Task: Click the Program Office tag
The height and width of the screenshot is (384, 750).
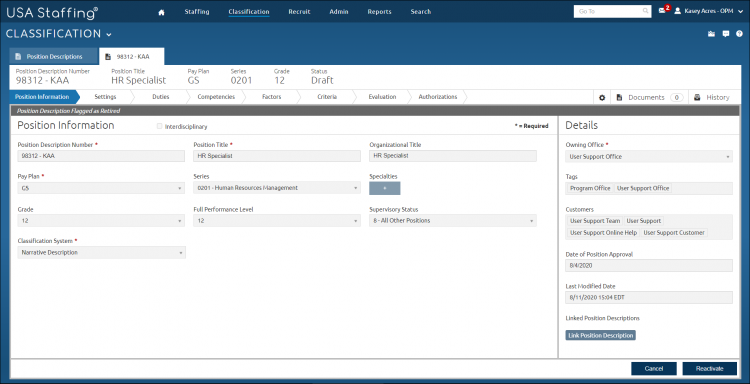Action: [x=590, y=188]
